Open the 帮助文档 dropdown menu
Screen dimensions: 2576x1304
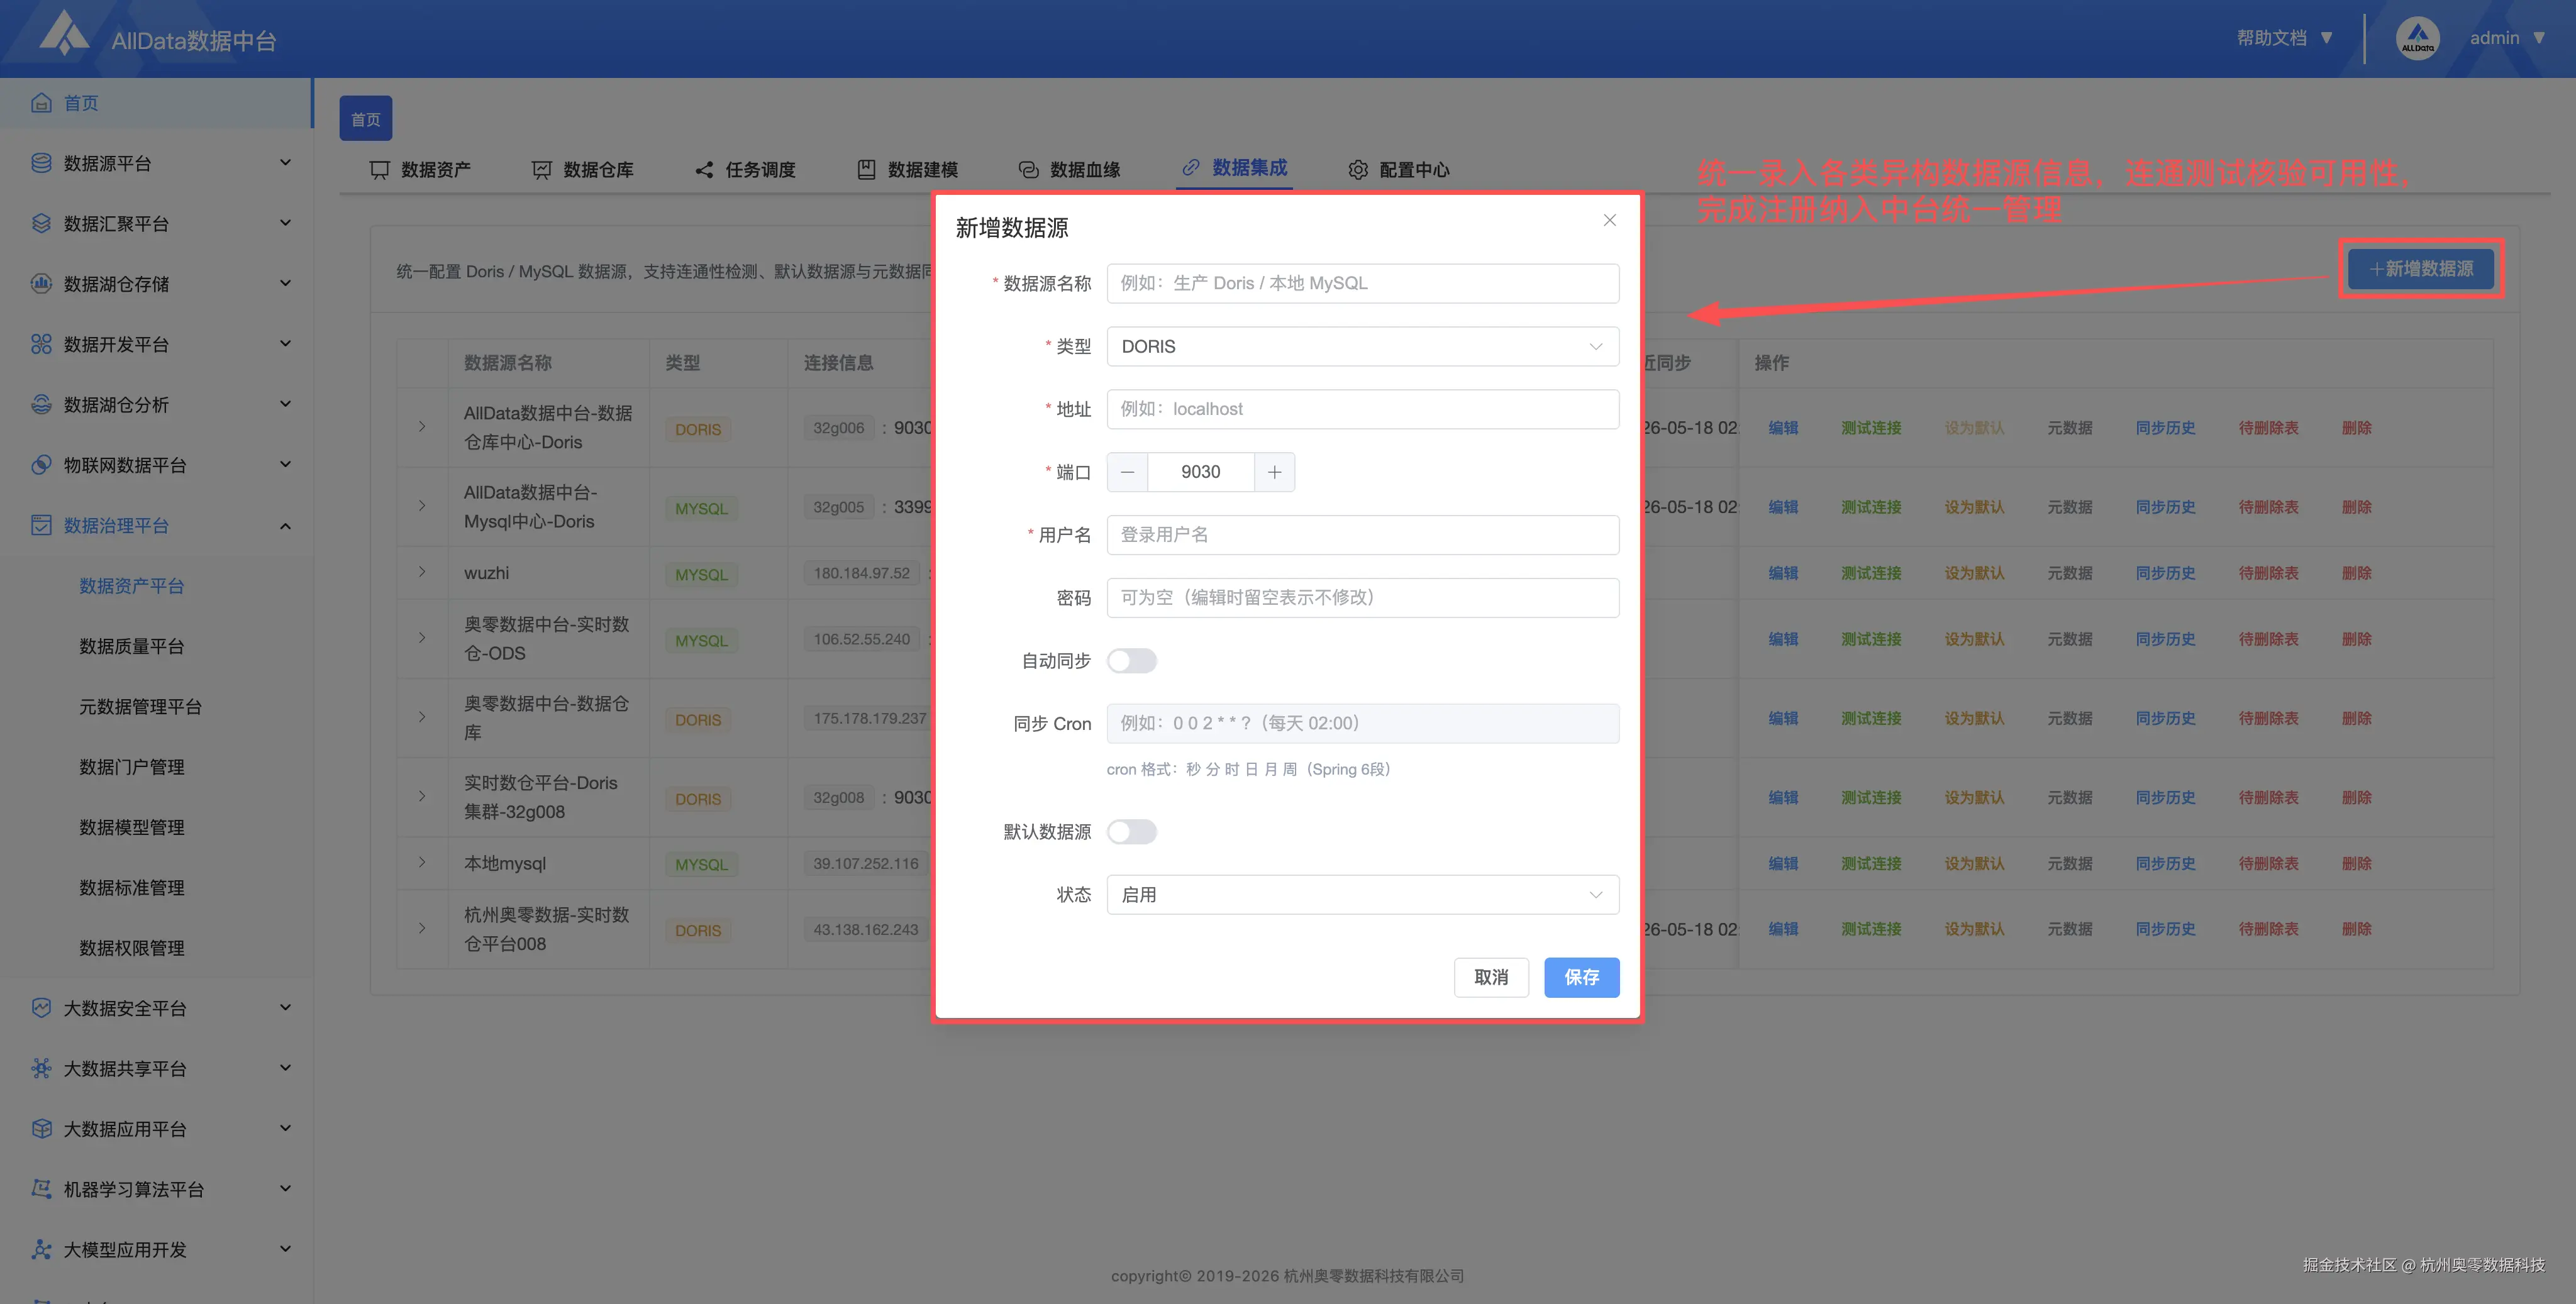tap(2284, 38)
